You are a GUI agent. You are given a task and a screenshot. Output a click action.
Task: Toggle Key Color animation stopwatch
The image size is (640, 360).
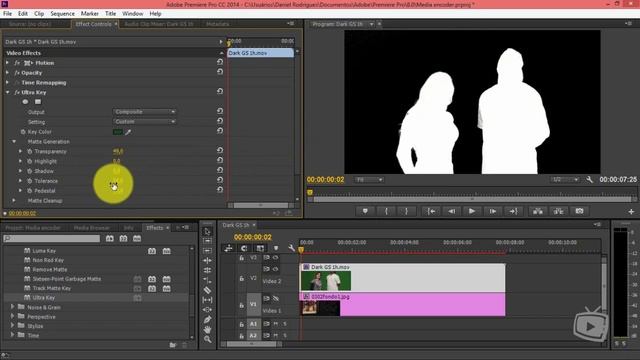tap(23, 132)
